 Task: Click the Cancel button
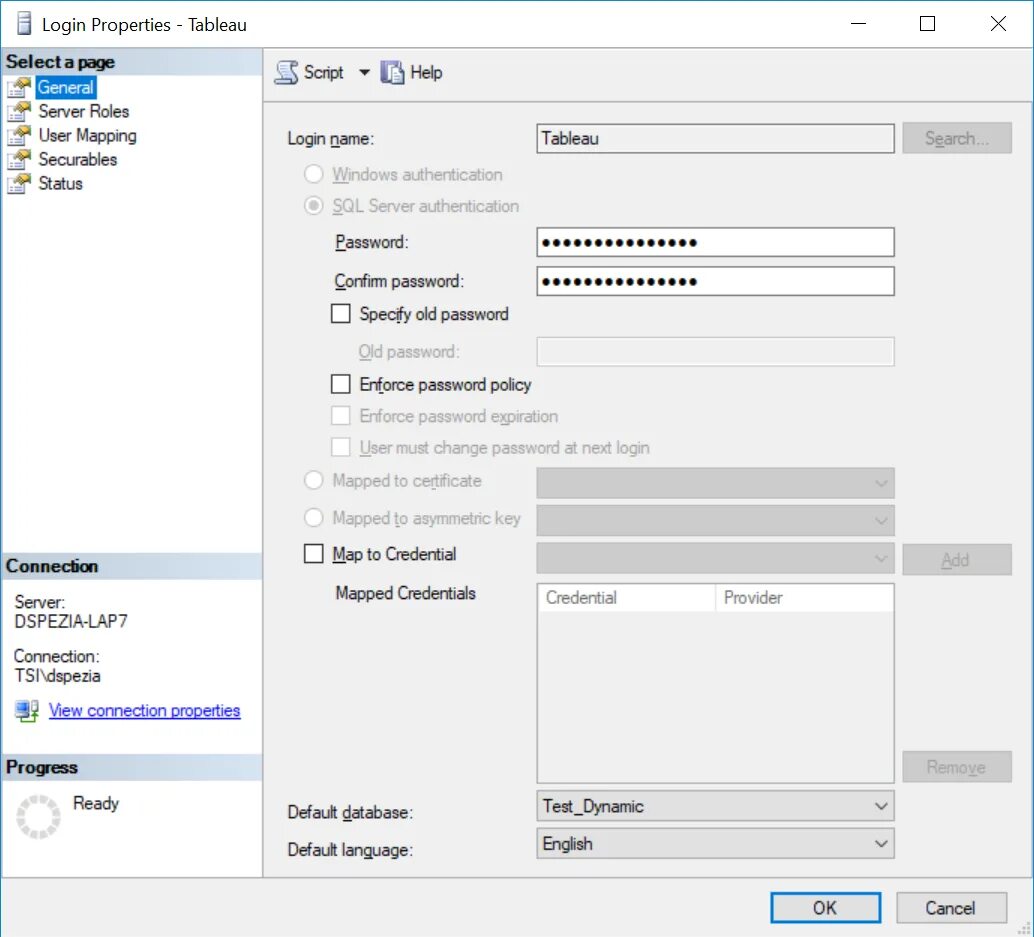(x=951, y=908)
